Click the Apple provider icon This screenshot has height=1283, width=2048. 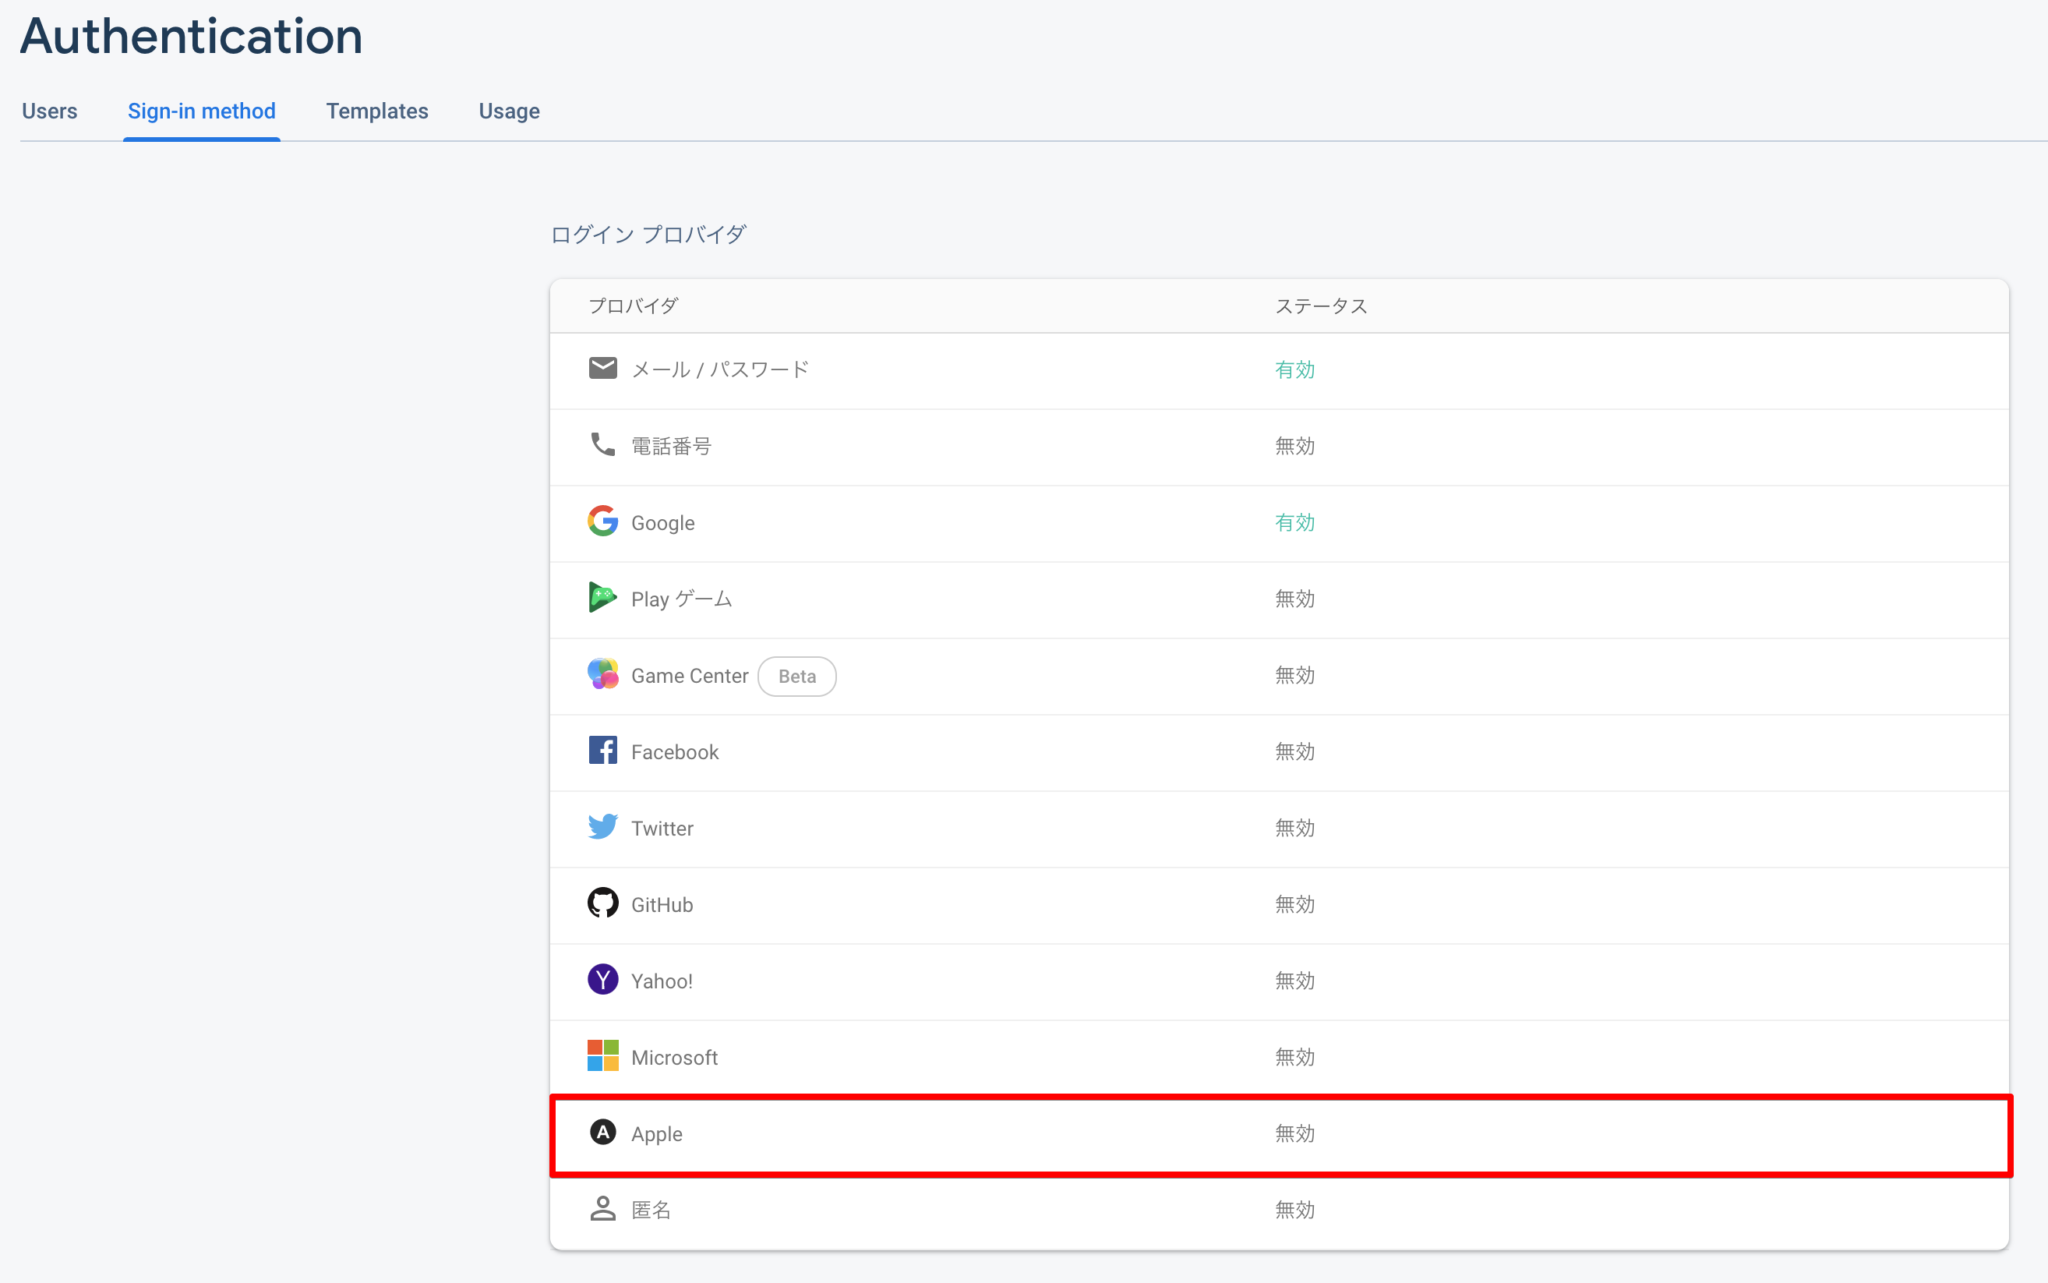click(603, 1133)
